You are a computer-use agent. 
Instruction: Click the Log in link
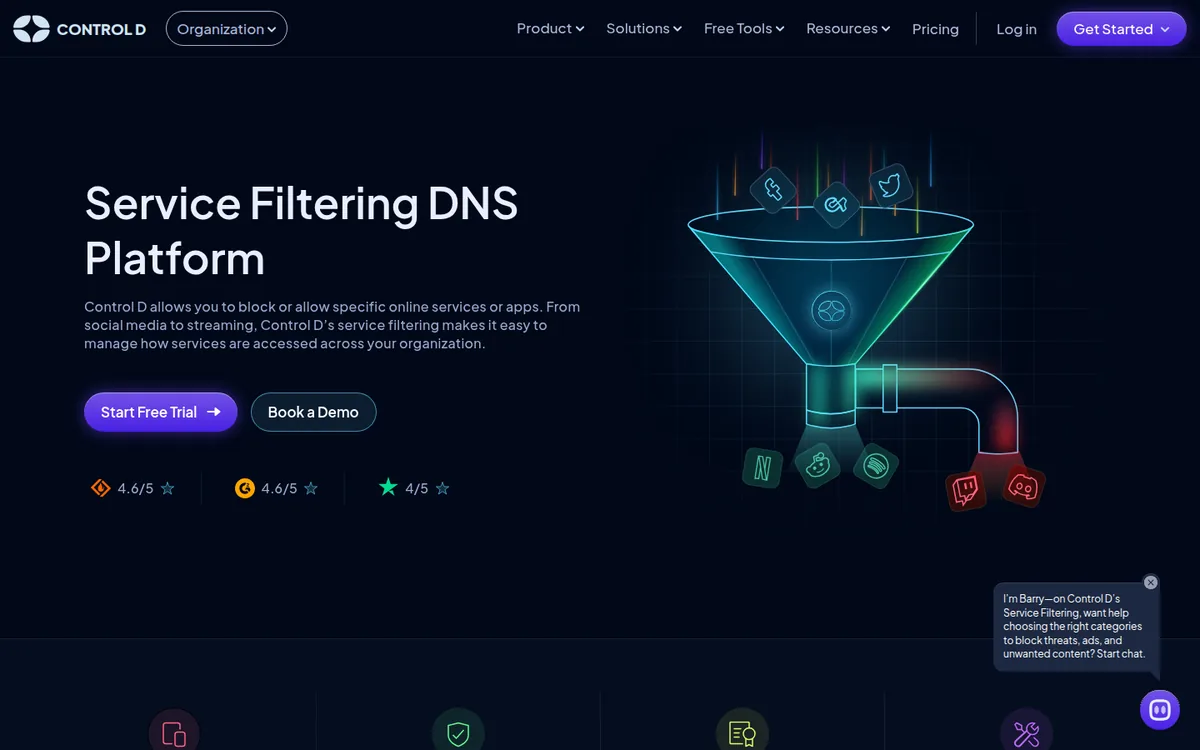point(1016,29)
